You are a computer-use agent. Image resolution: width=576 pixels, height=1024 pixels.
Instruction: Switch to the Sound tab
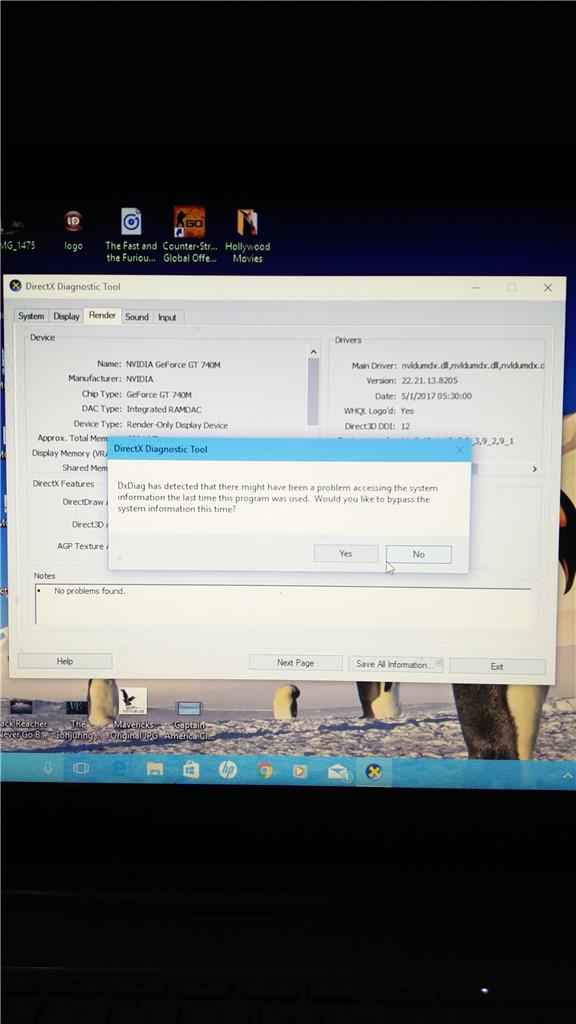[x=137, y=317]
